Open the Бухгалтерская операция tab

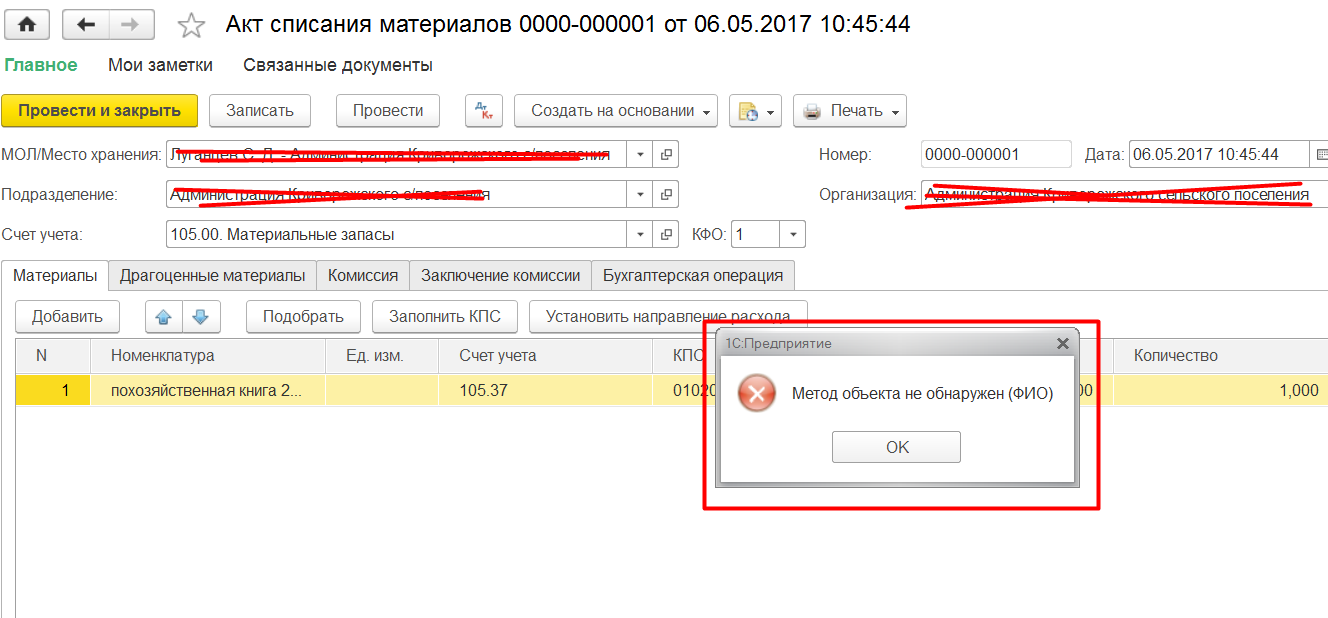(x=692, y=275)
